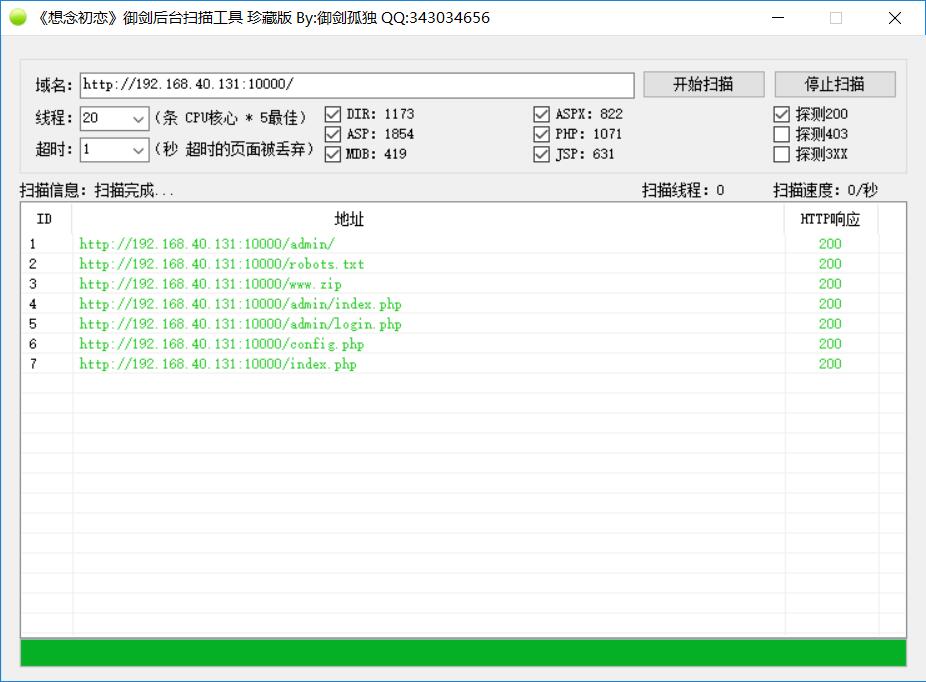Focus the 域名 URL input field
This screenshot has width=926, height=682.
click(357, 85)
